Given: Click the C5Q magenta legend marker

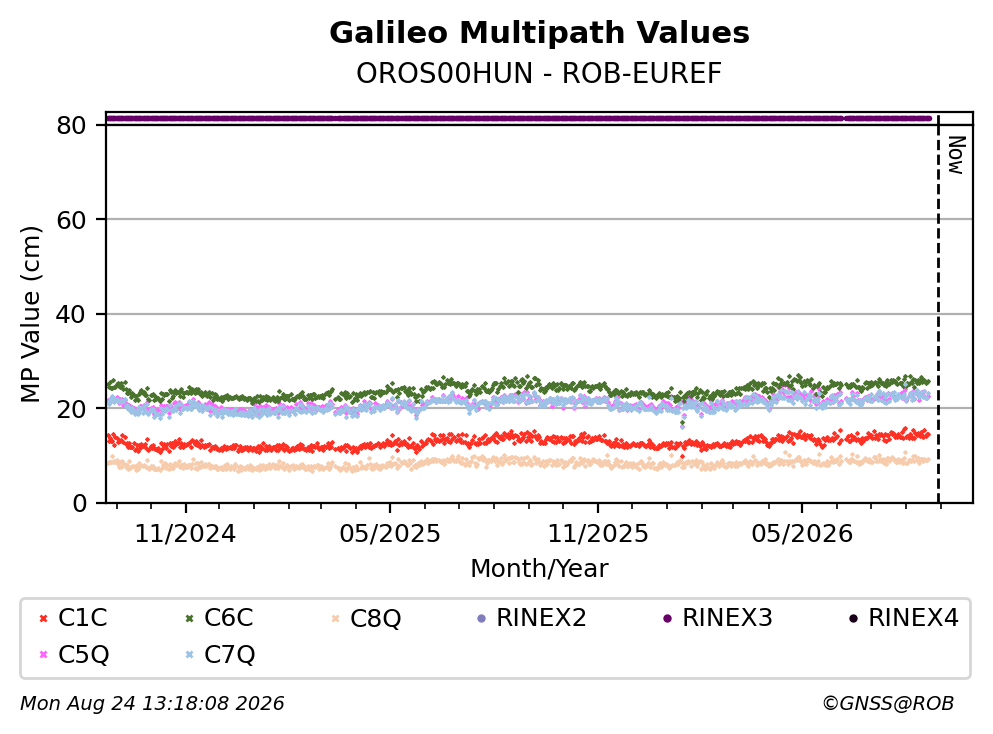Looking at the screenshot, I should pos(43,655).
